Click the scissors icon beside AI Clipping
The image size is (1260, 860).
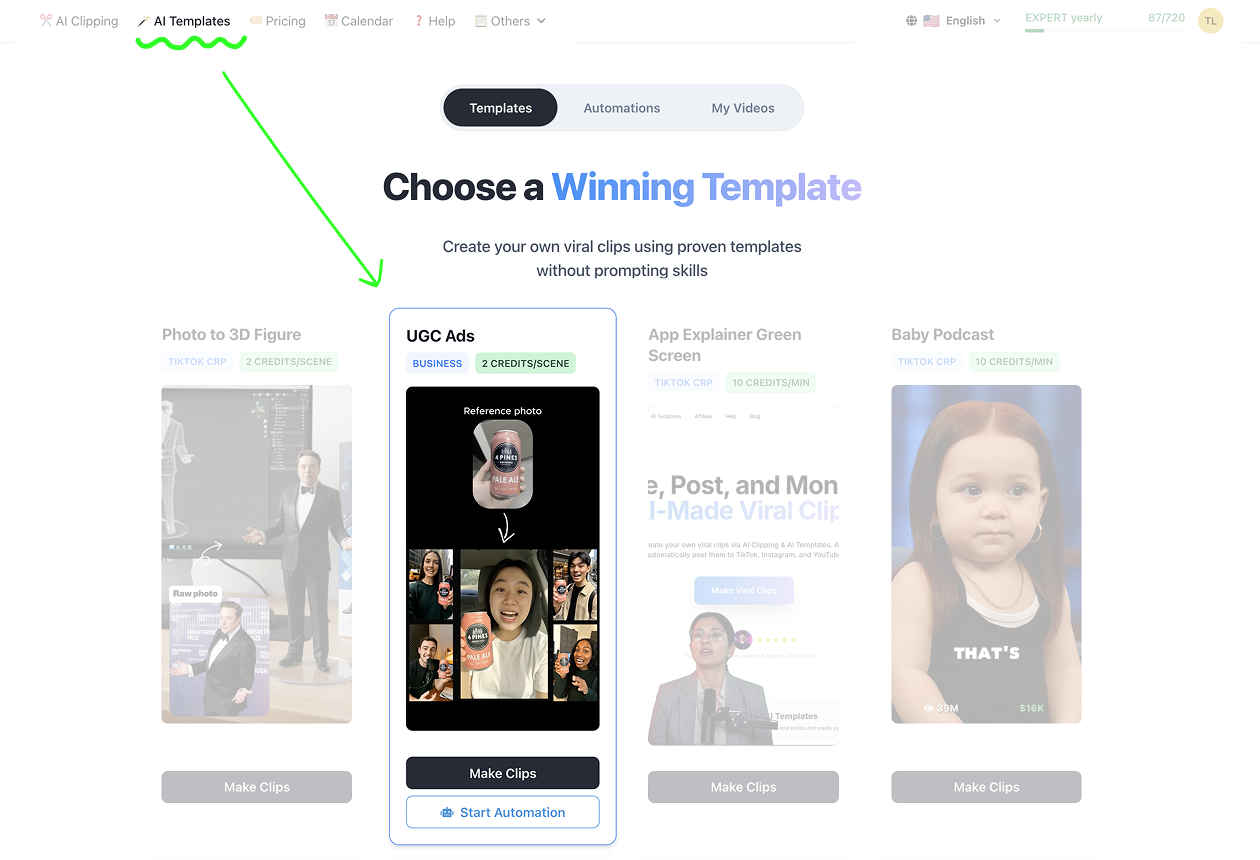[45, 20]
